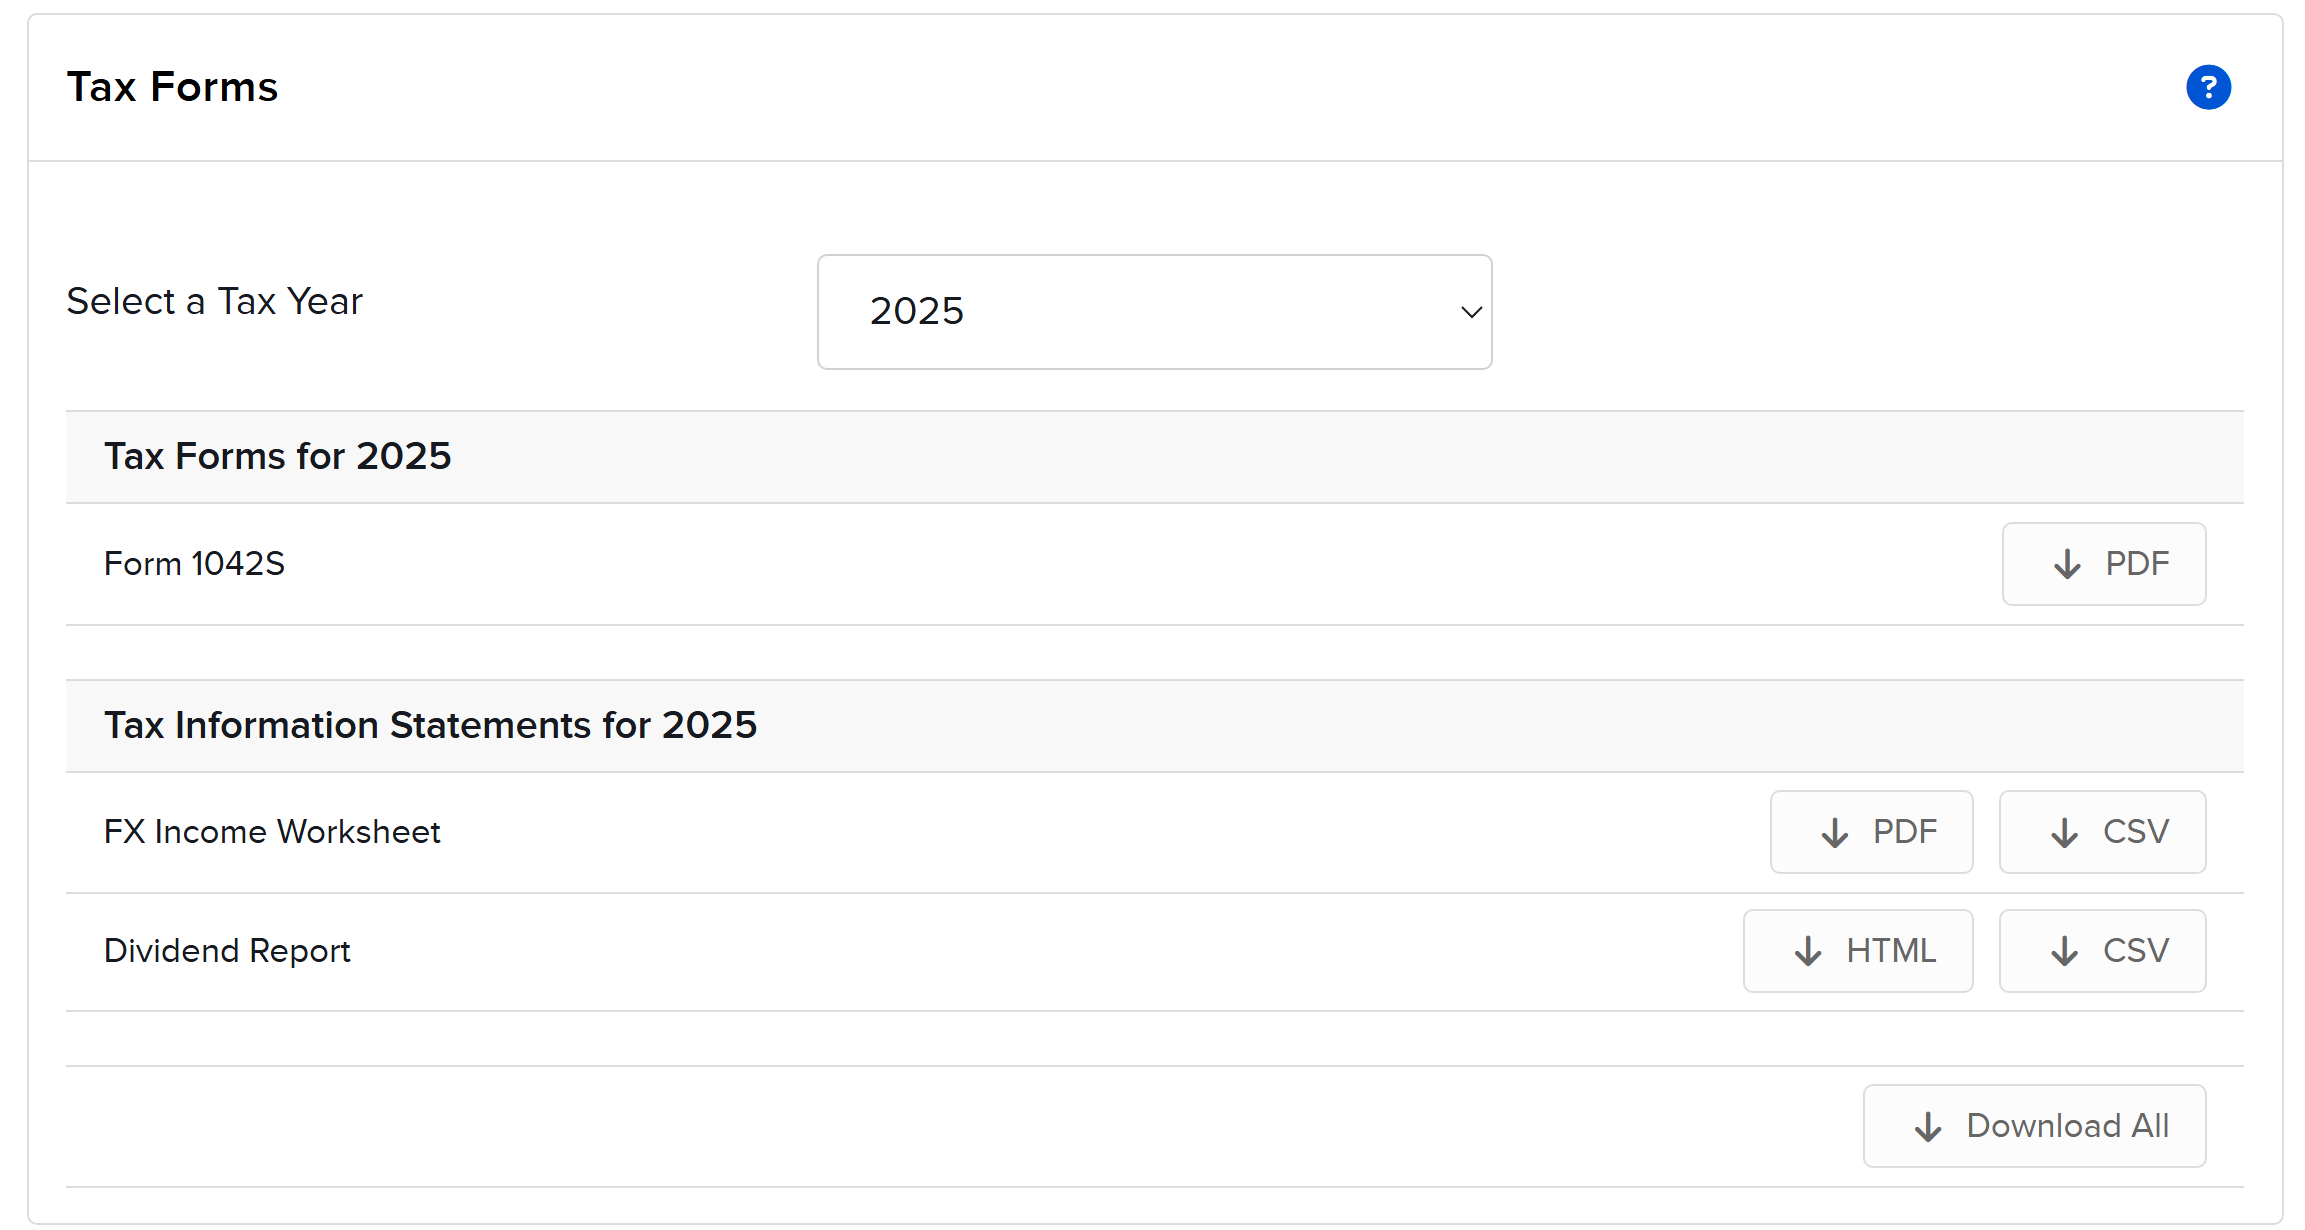This screenshot has height=1230, width=2305.
Task: Click the down-arrow icon in Download All
Action: [1928, 1127]
